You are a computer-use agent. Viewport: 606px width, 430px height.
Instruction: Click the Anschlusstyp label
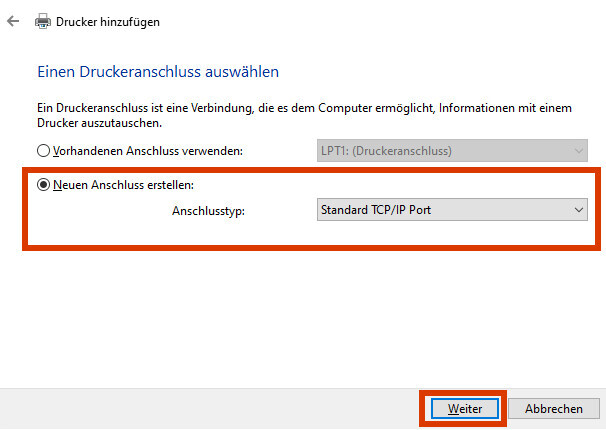pyautogui.click(x=208, y=211)
